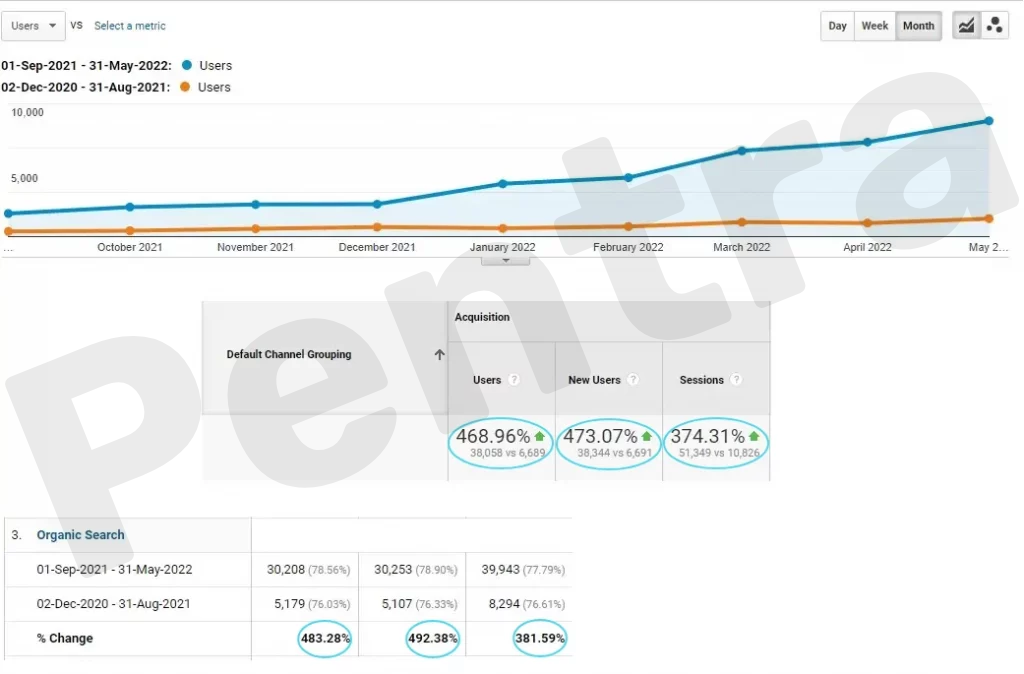Select the blue data point for October 2021
Image resolution: width=1024 pixels, height=674 pixels.
click(130, 207)
